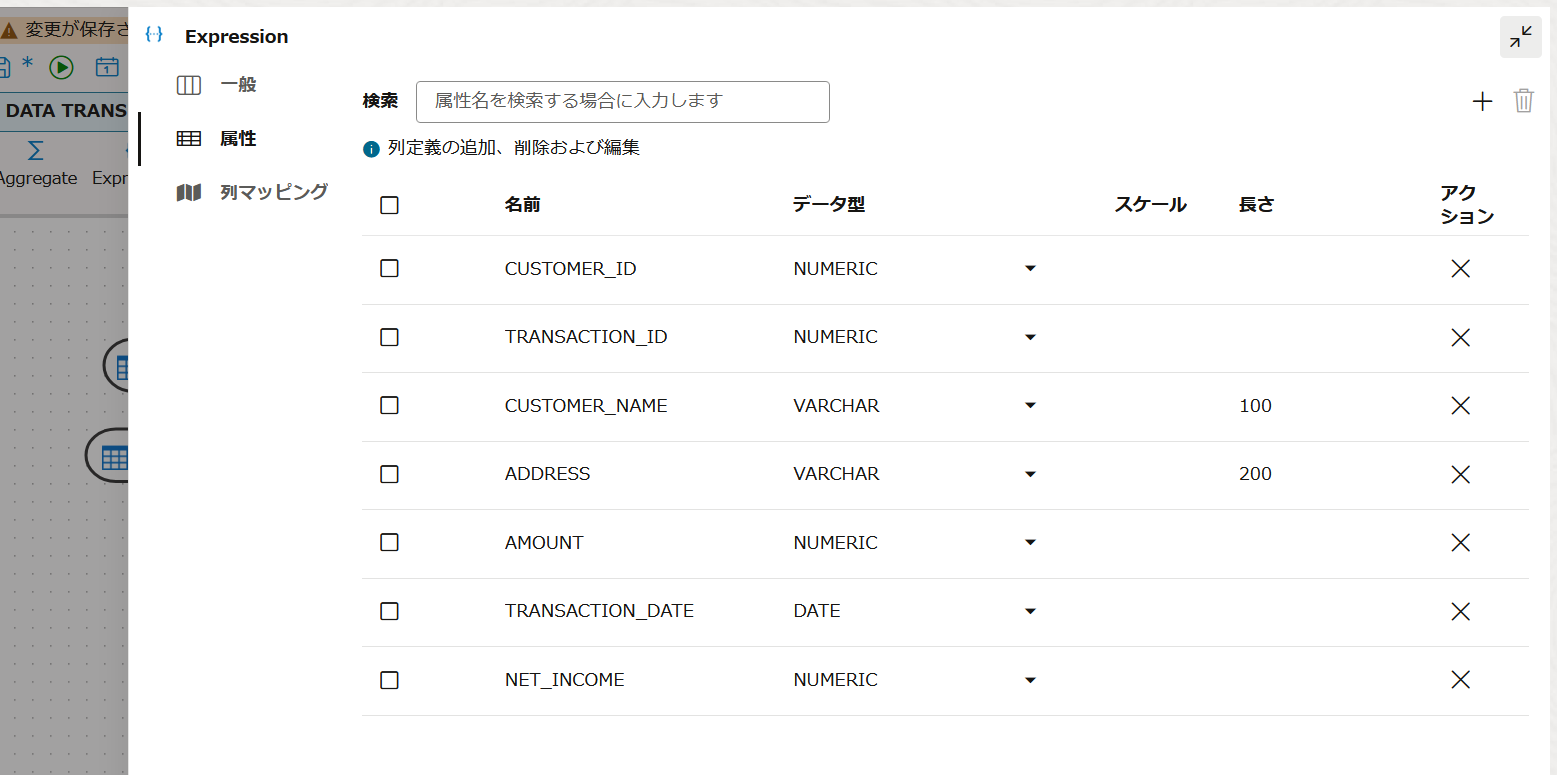Remove the AMOUNT row using its X
The width and height of the screenshot is (1557, 775).
[x=1460, y=542]
